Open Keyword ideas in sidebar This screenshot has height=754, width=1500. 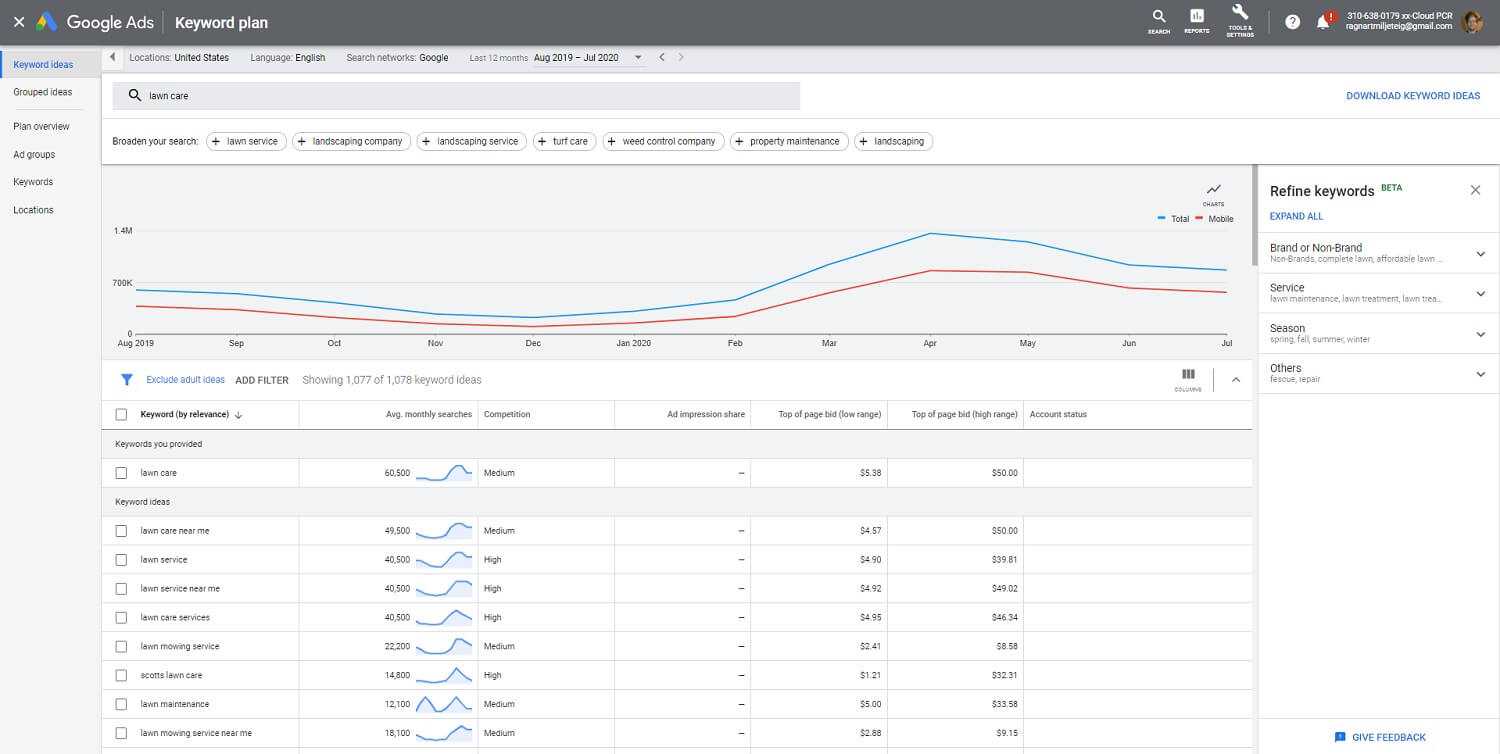[43, 65]
